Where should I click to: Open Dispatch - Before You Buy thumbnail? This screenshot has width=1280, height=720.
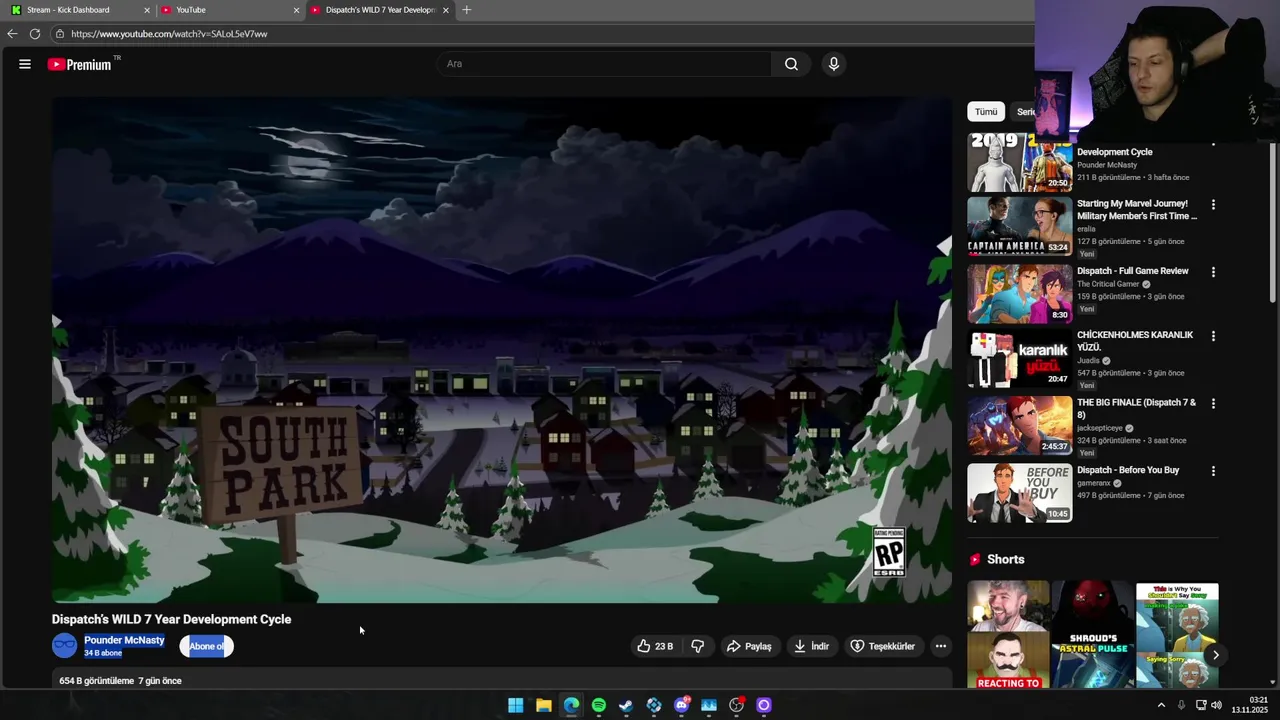[x=1019, y=493]
